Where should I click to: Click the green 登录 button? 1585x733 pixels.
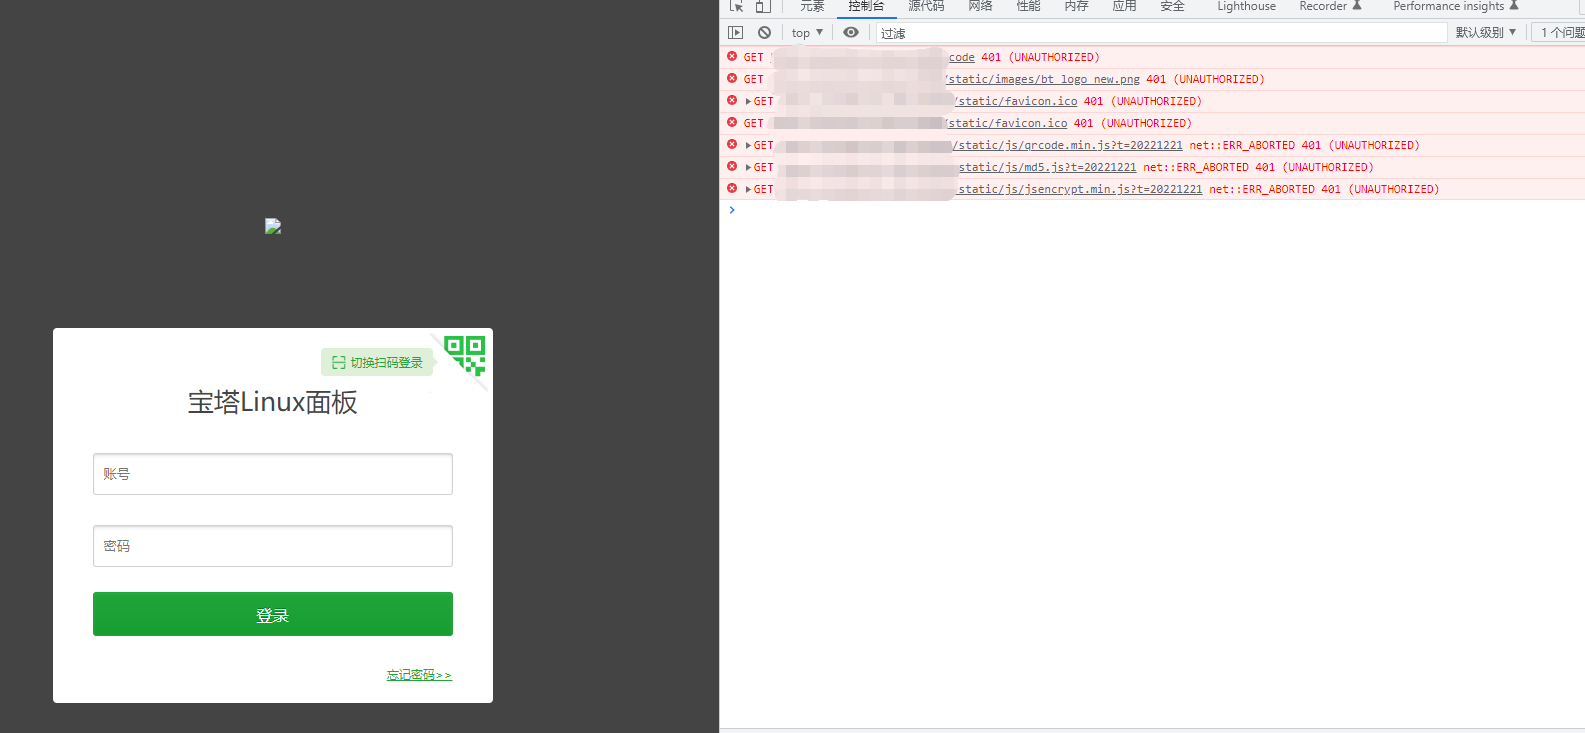pos(273,614)
